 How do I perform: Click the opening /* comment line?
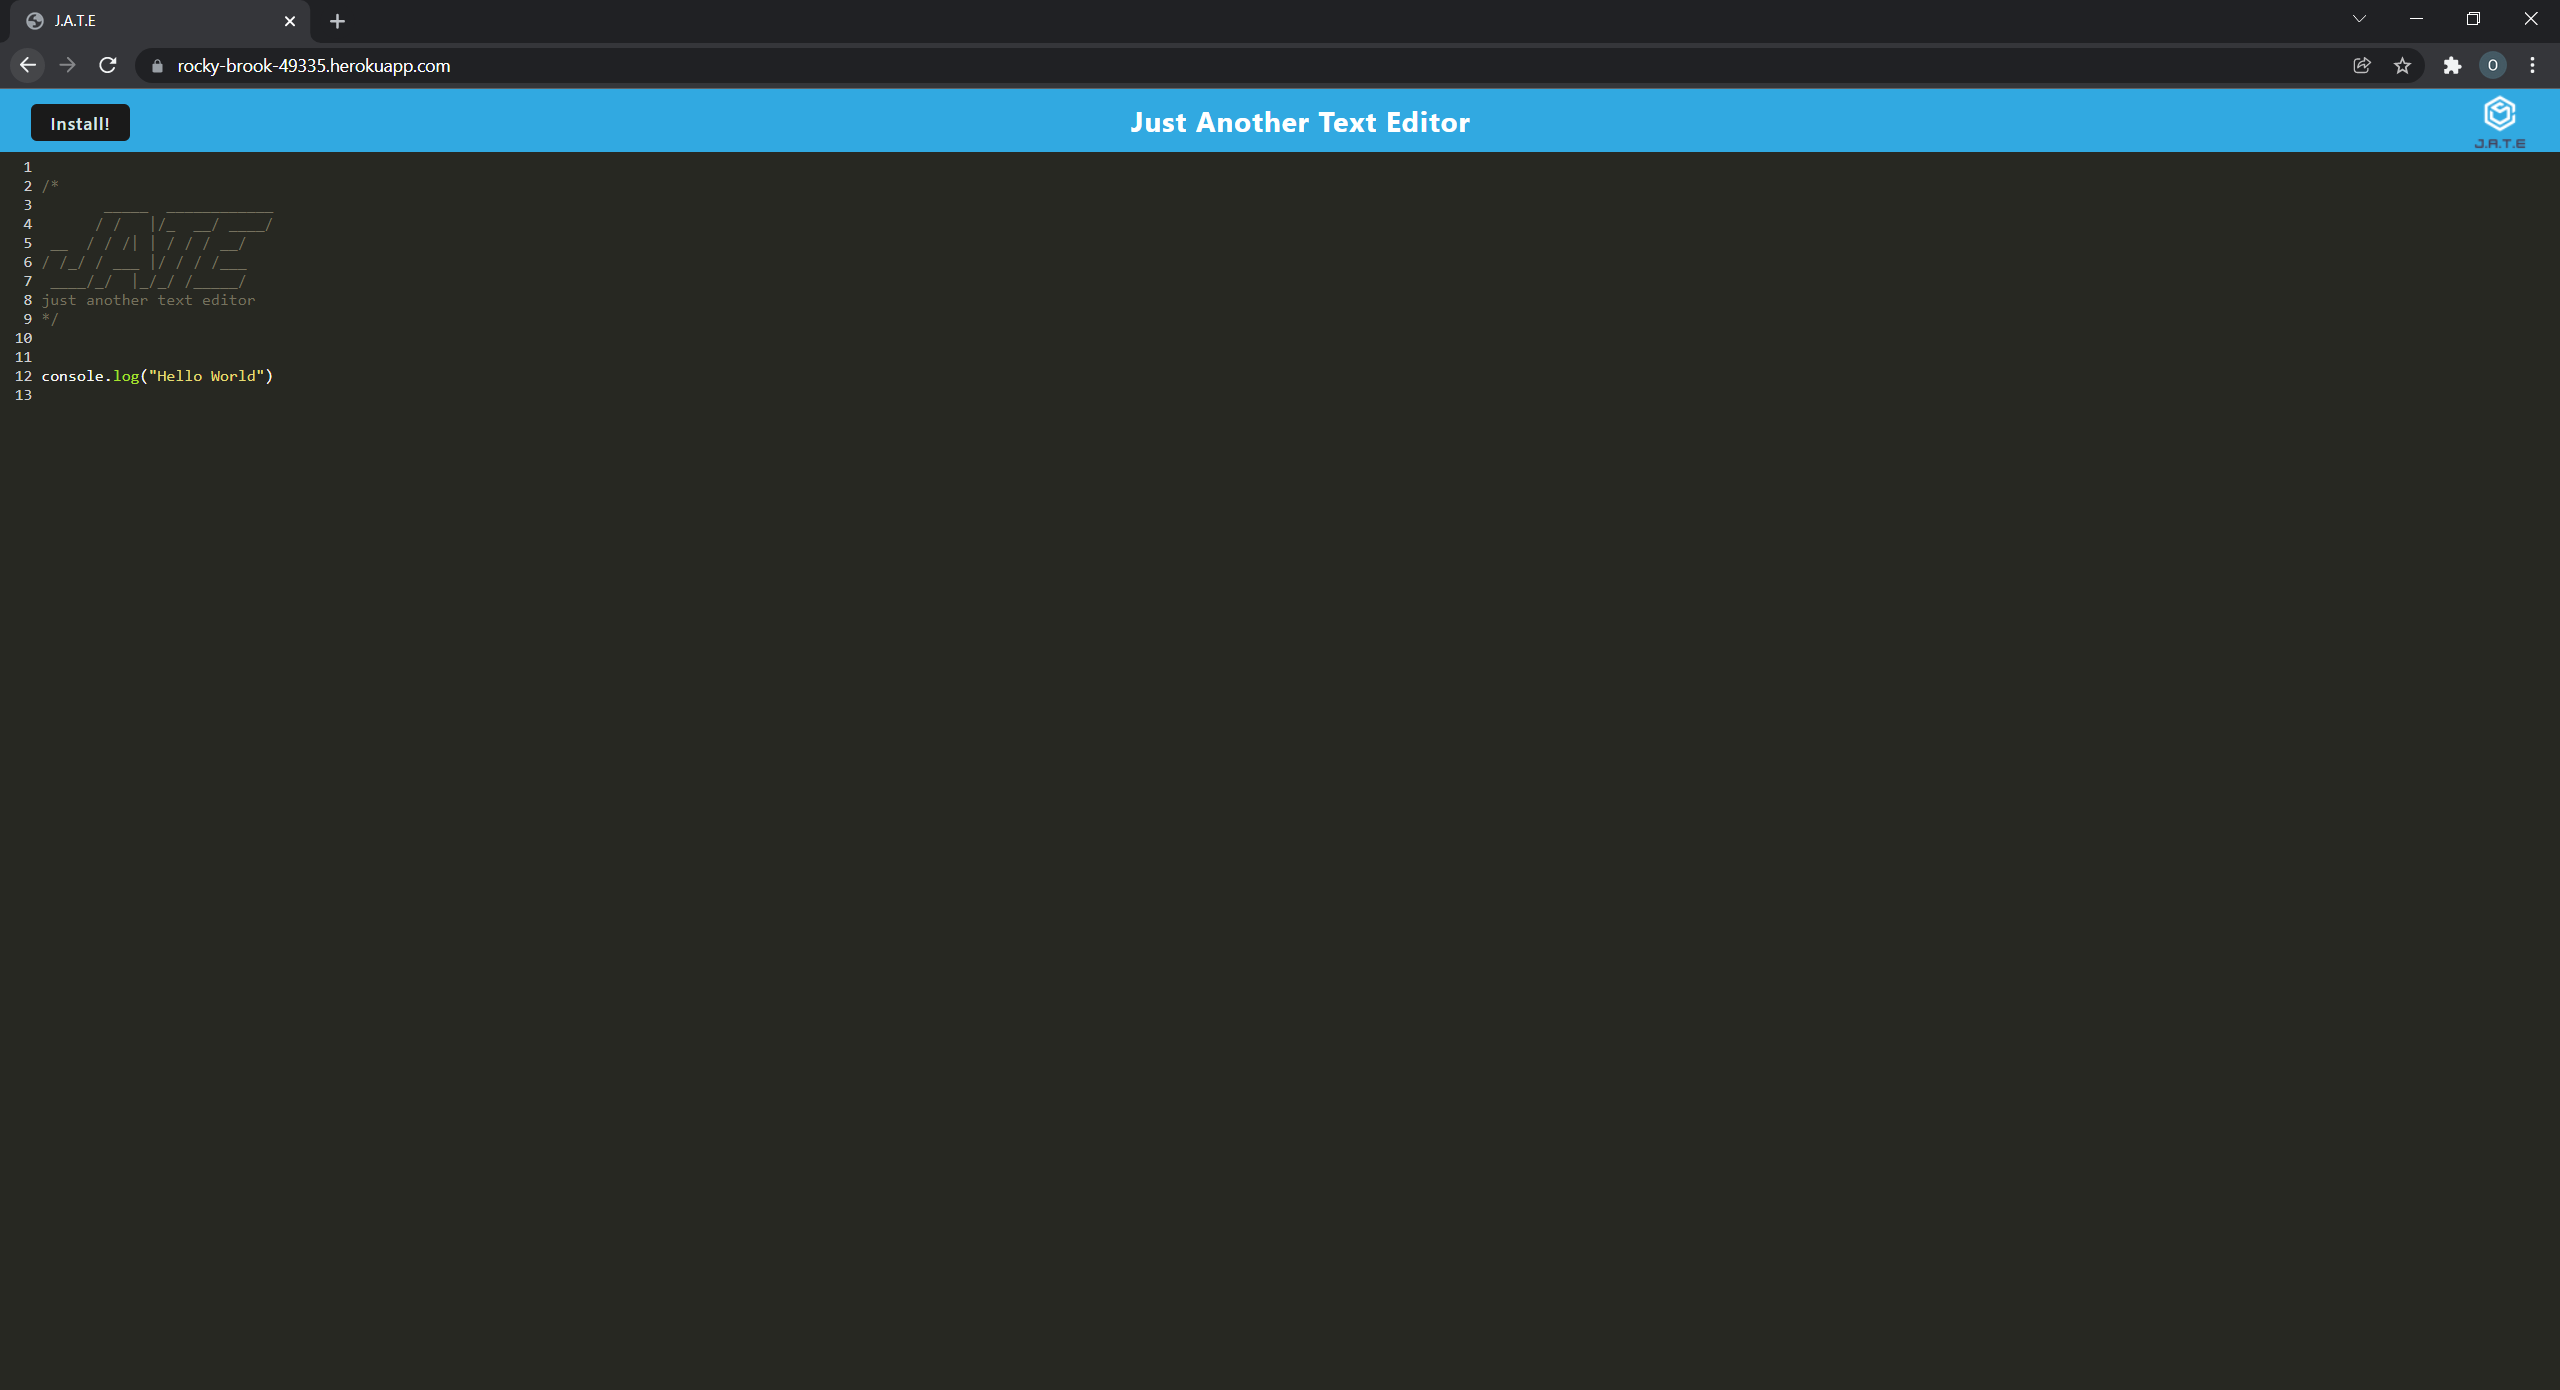pyautogui.click(x=50, y=186)
